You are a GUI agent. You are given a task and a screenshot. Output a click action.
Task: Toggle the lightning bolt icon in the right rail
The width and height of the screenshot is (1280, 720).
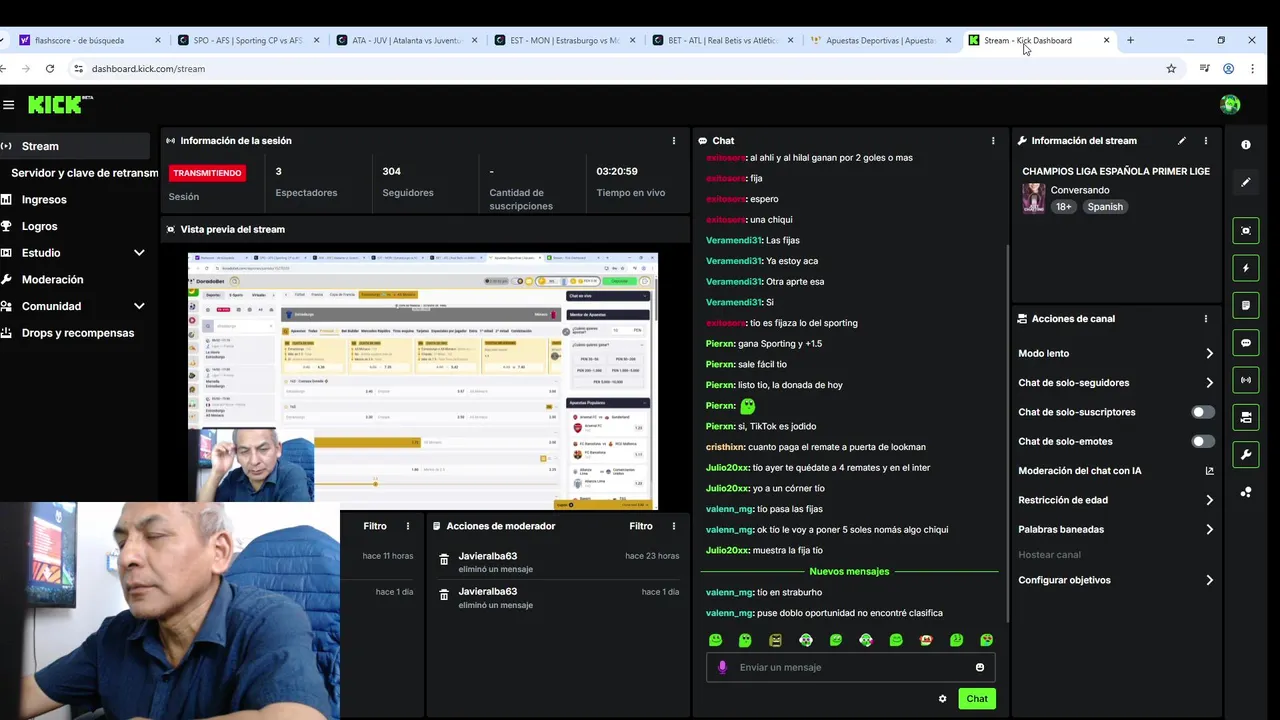(x=1246, y=268)
